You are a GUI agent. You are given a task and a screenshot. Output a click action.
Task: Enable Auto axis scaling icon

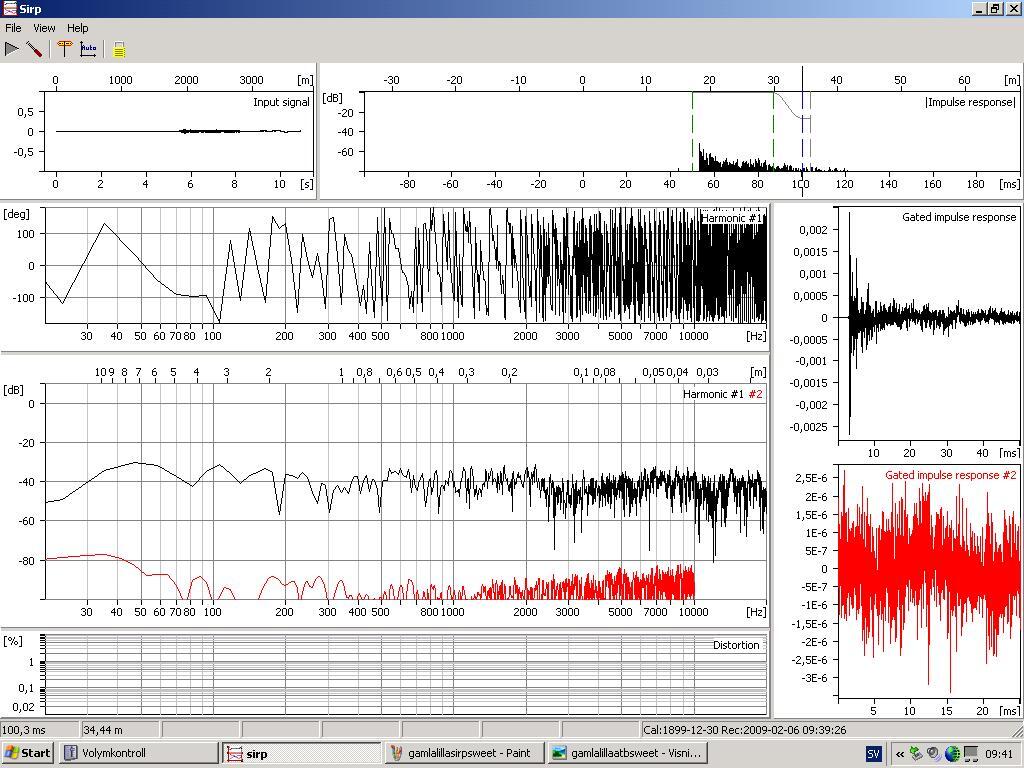(x=88, y=48)
